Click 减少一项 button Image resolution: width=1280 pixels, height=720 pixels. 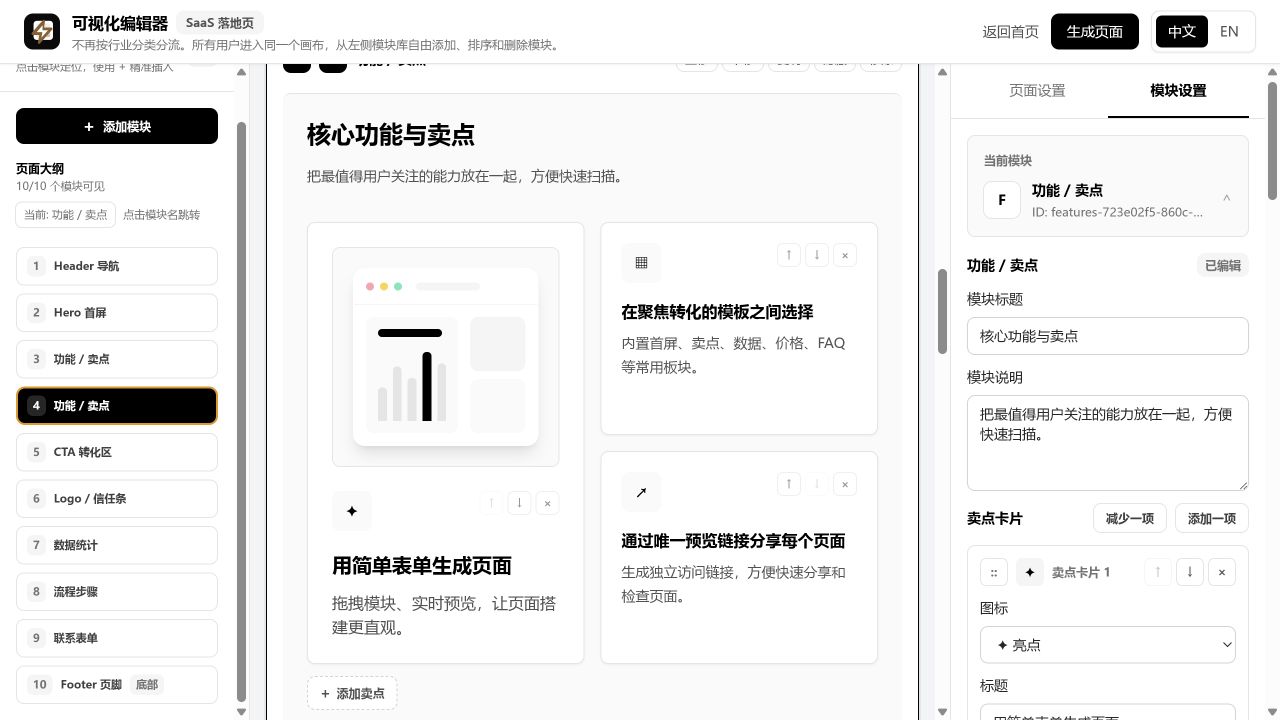pyautogui.click(x=1130, y=518)
